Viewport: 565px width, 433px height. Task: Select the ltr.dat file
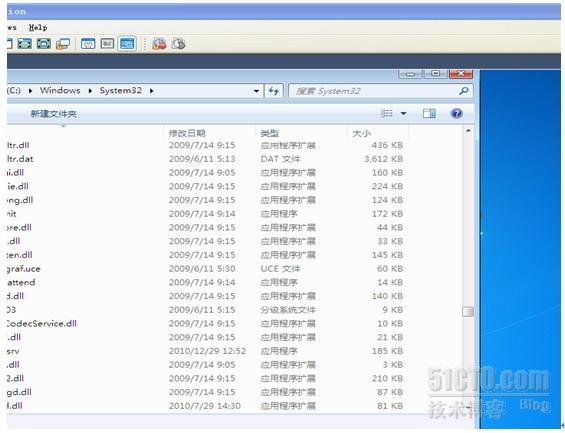20,159
